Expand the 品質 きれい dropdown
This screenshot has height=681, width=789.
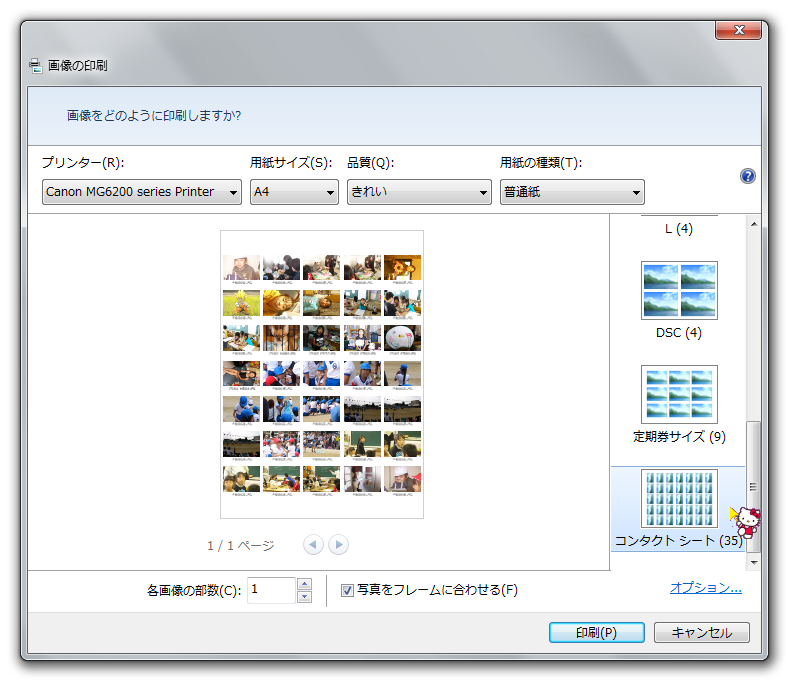(419, 192)
